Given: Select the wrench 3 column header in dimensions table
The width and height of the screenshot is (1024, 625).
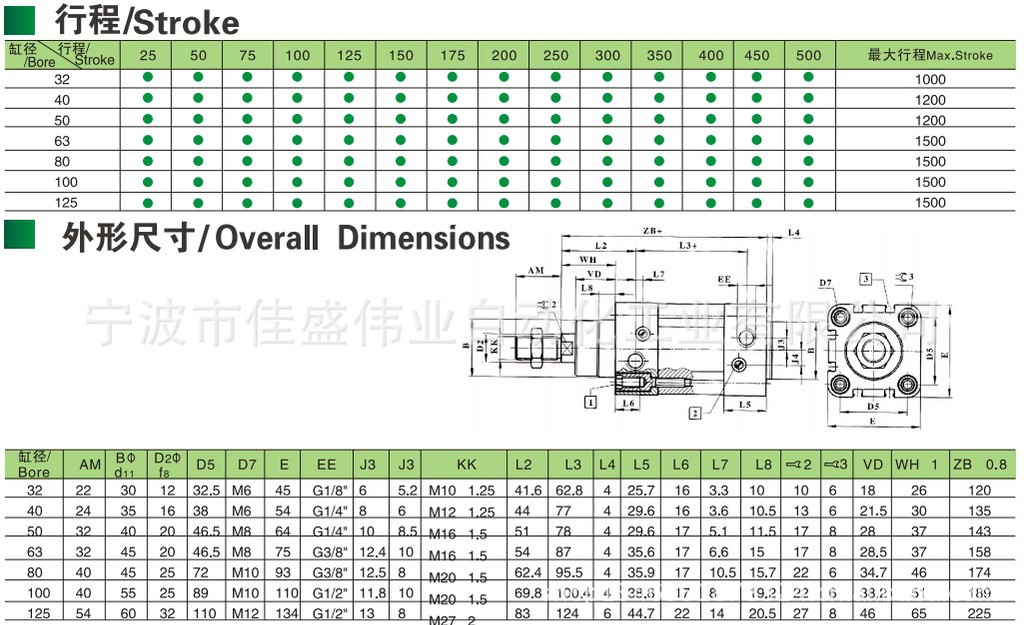Looking at the screenshot, I should coord(833,464).
